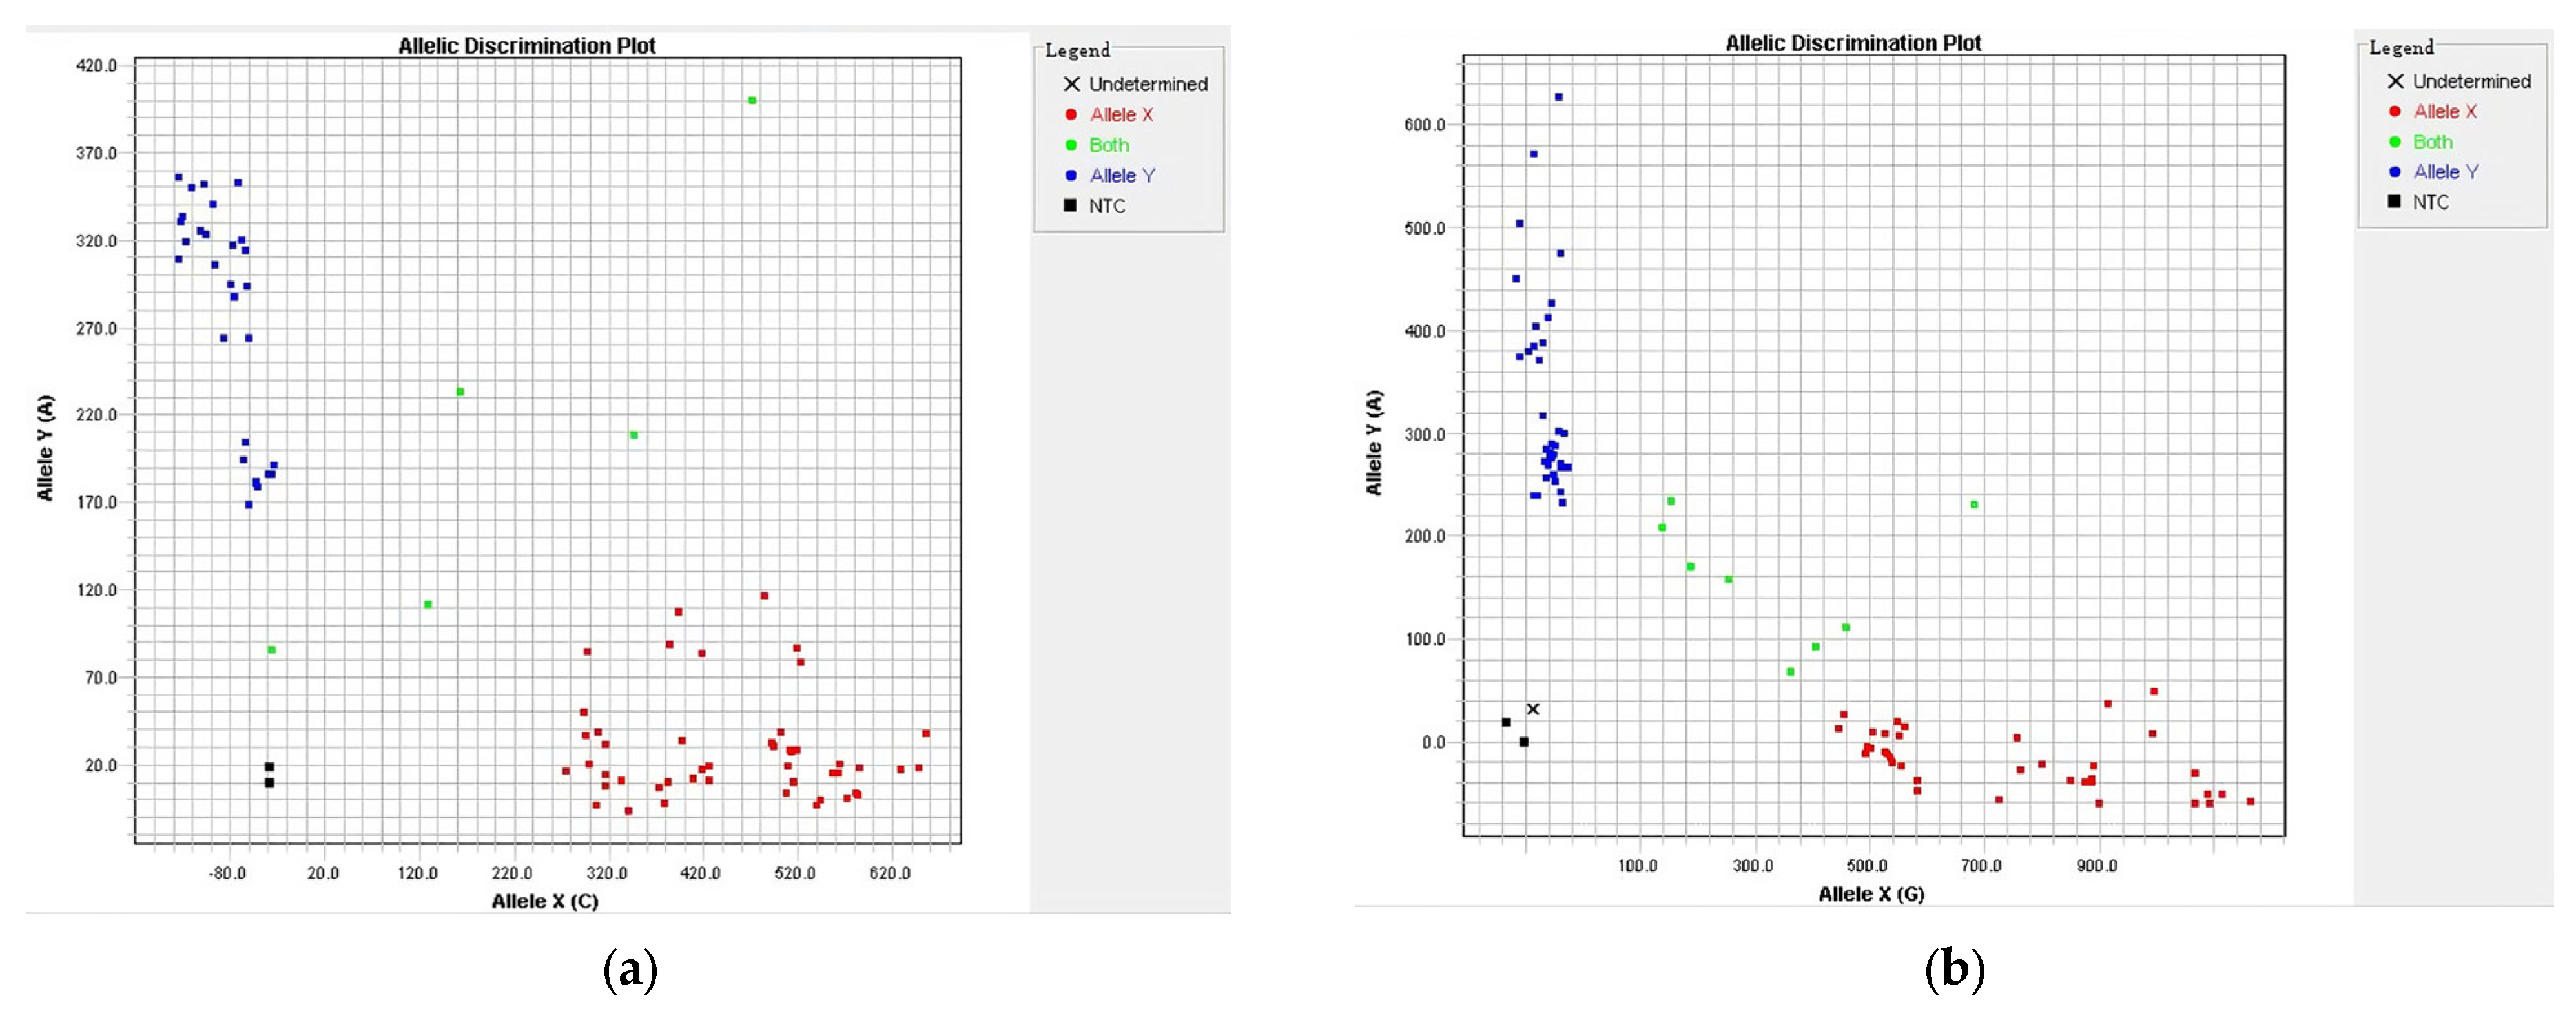Click the red Allele X dot in right legend
The image size is (2576, 1011).
pos(2395,111)
